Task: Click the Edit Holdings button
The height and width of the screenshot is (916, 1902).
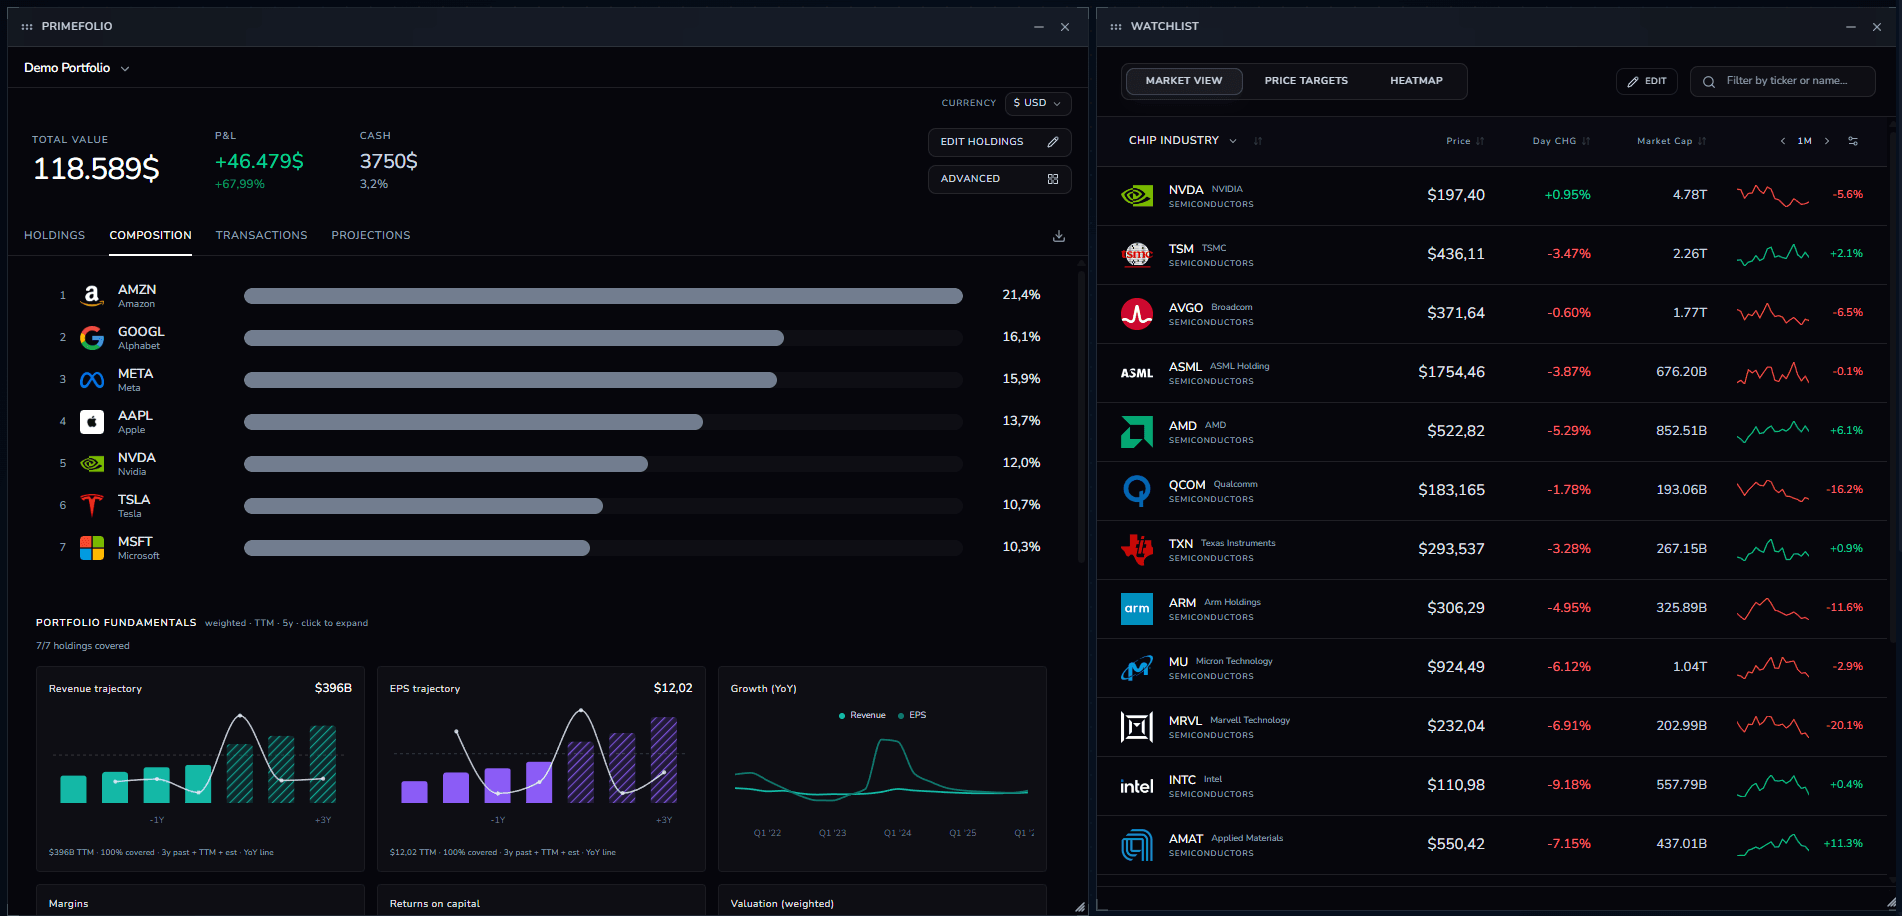Action: pos(1000,142)
